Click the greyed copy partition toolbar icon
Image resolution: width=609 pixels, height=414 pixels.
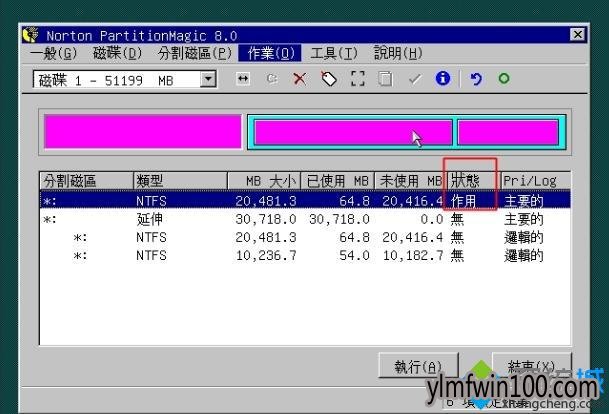pyautogui.click(x=272, y=79)
